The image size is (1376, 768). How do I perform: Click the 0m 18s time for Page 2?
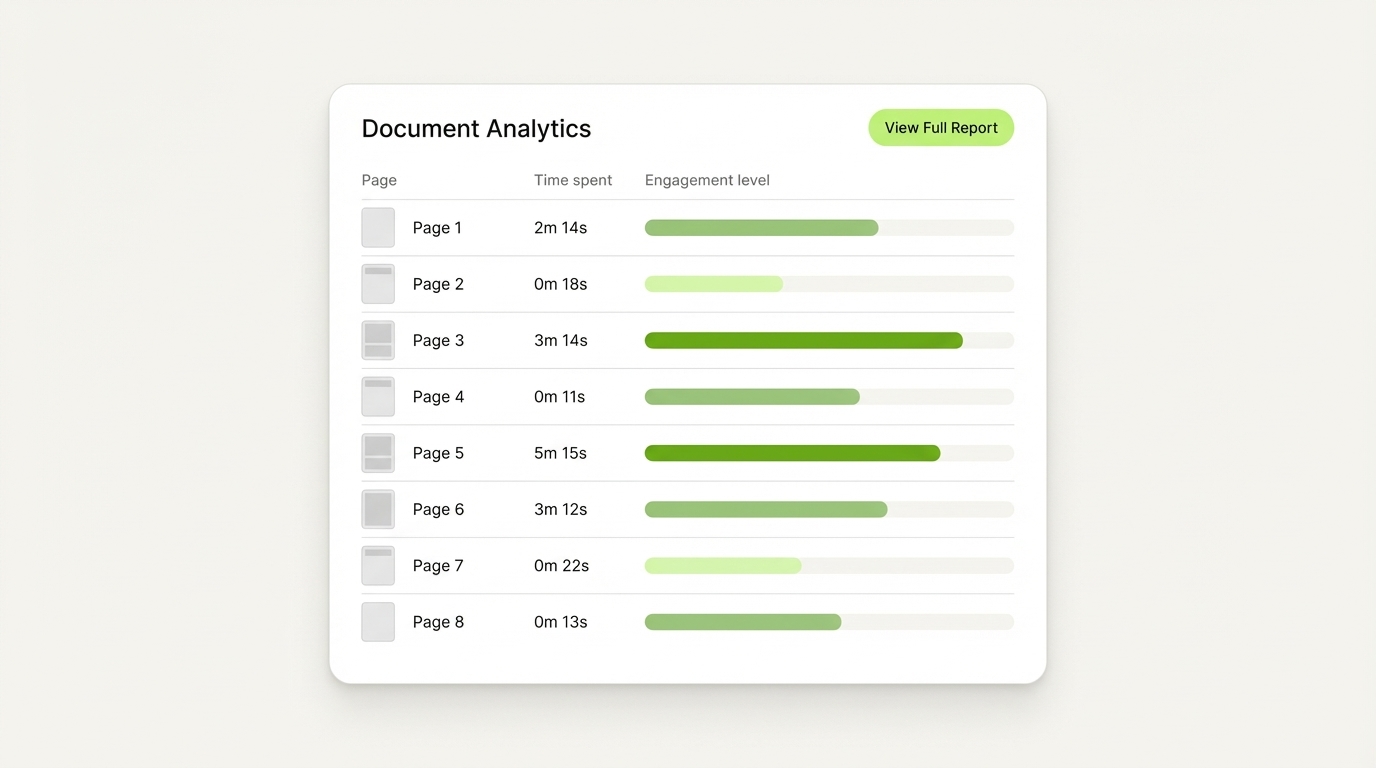point(561,284)
